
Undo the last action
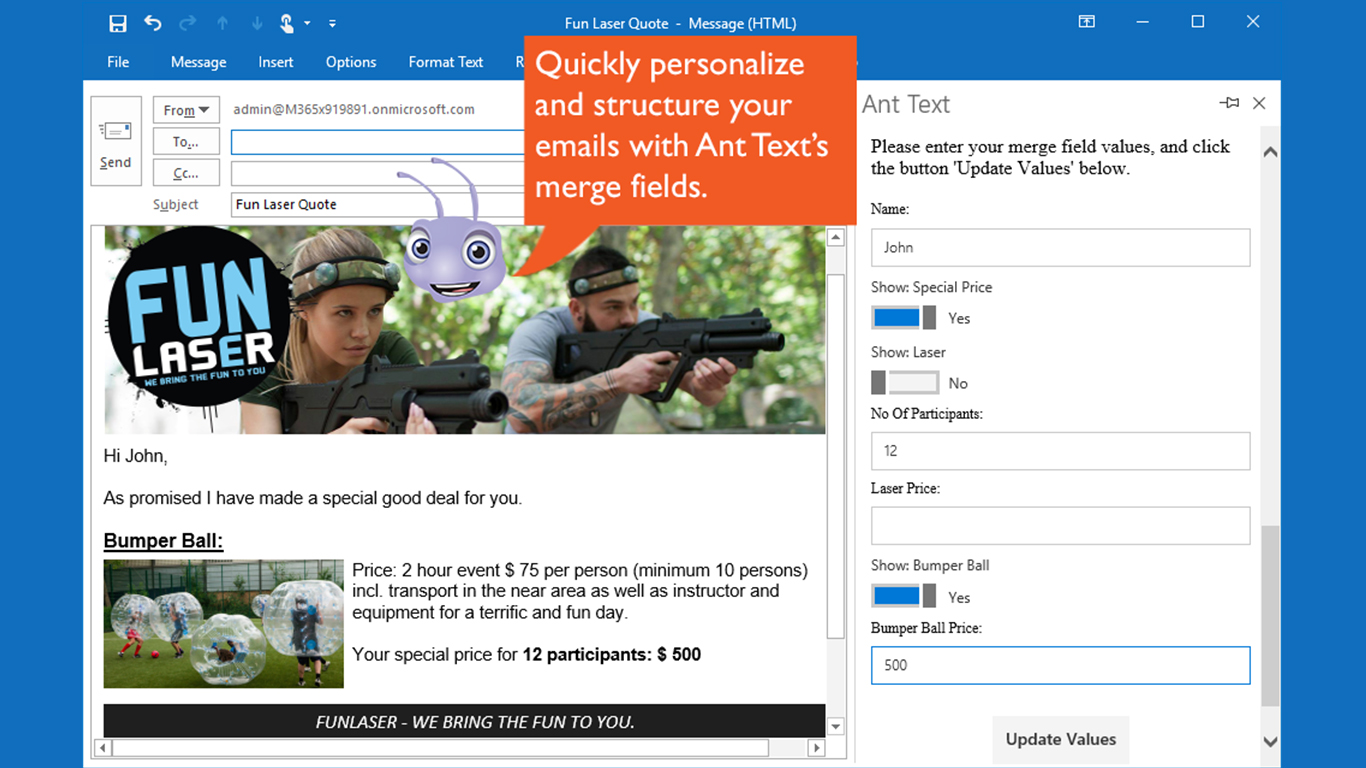153,23
